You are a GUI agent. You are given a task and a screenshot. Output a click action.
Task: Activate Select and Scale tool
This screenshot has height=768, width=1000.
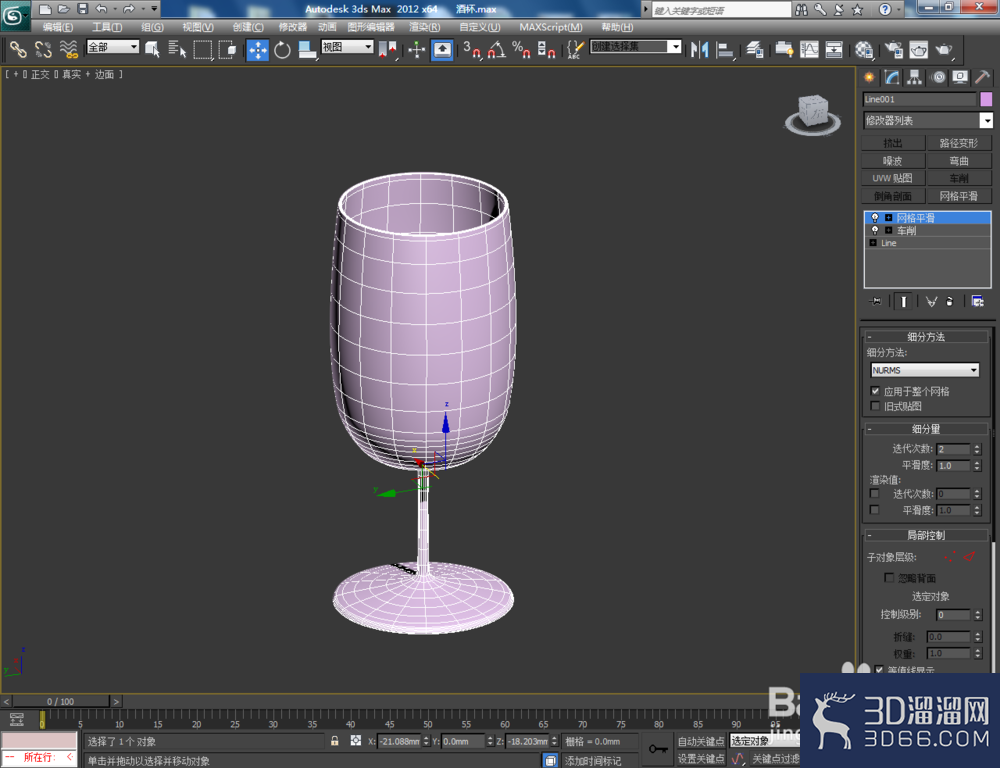[307, 50]
